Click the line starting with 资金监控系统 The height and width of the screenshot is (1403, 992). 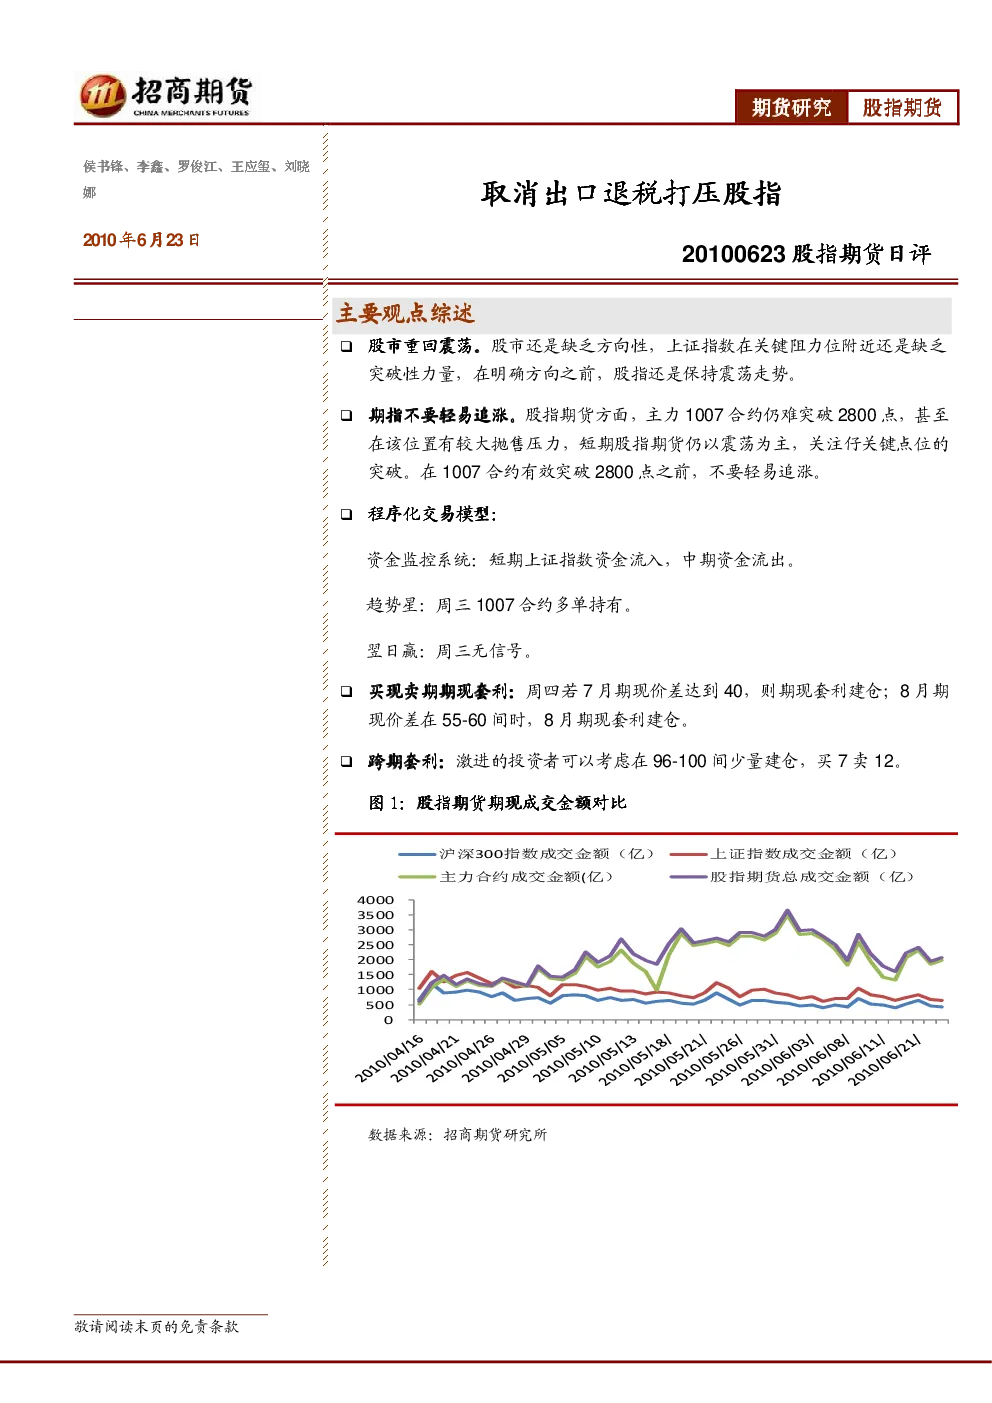coord(582,560)
